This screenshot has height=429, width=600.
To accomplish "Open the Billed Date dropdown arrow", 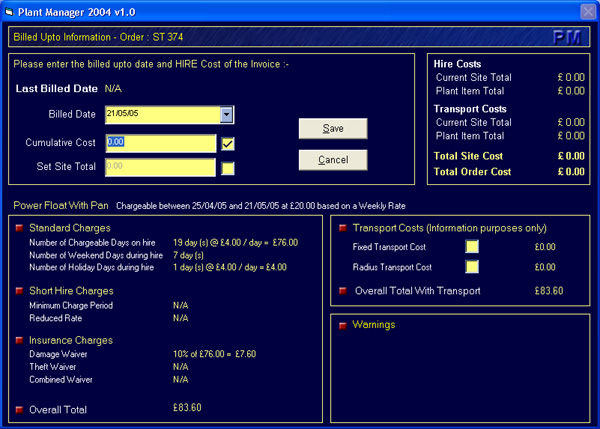I will (x=227, y=114).
